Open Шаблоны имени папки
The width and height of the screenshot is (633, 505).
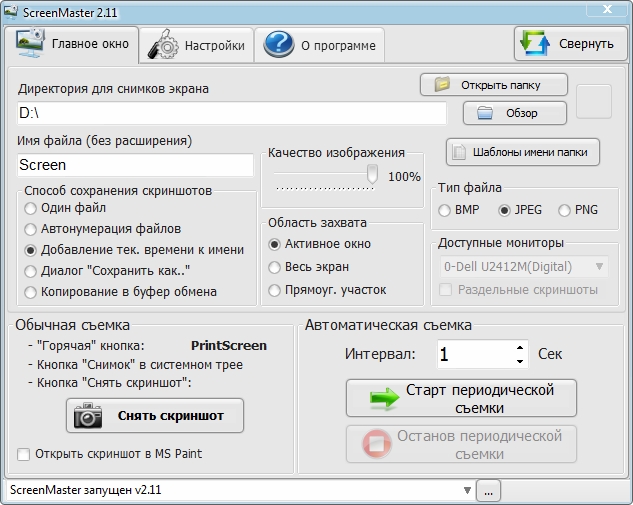click(x=523, y=152)
